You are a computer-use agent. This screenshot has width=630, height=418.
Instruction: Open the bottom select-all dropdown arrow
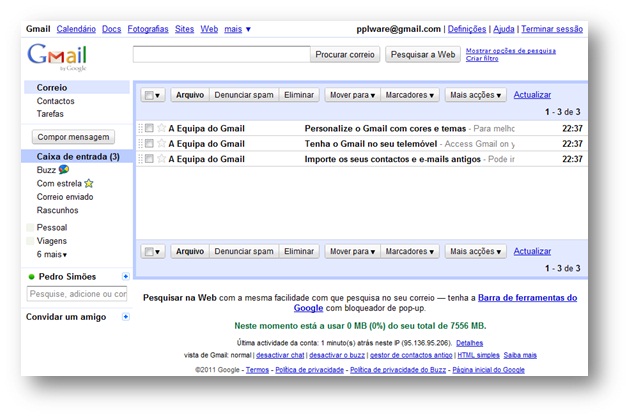(158, 252)
